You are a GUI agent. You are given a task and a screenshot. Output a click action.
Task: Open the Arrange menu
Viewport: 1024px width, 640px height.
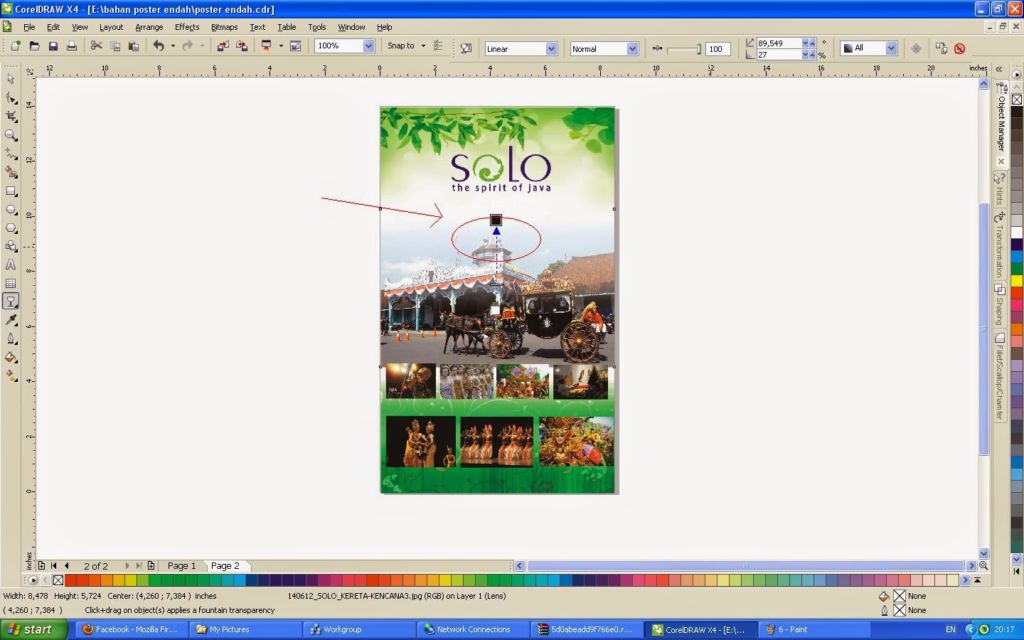click(149, 27)
